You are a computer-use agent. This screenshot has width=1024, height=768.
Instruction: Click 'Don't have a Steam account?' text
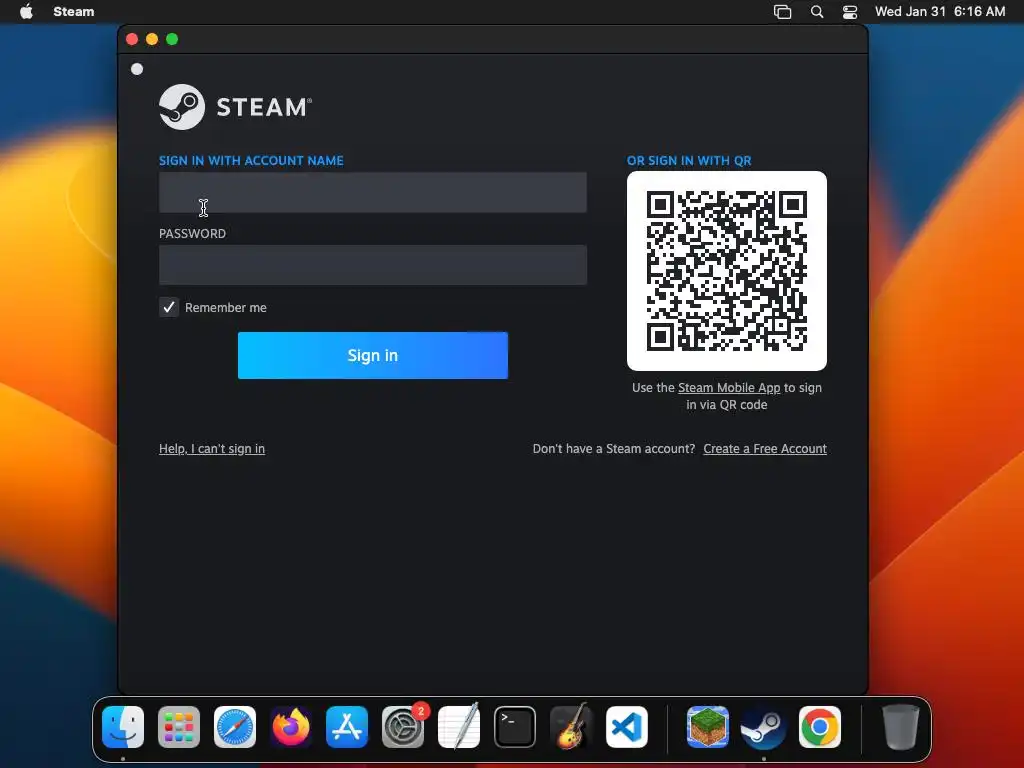[x=614, y=449]
